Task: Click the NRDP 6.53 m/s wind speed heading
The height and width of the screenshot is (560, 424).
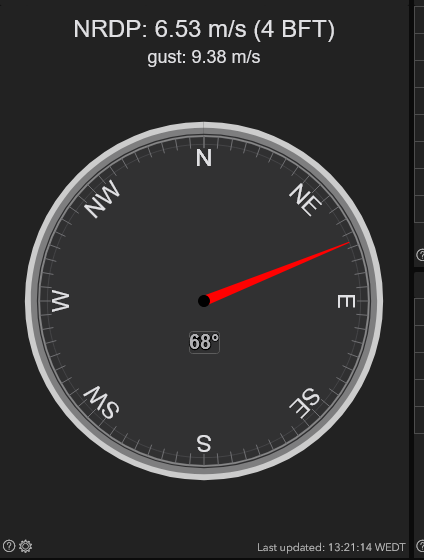Action: click(204, 29)
